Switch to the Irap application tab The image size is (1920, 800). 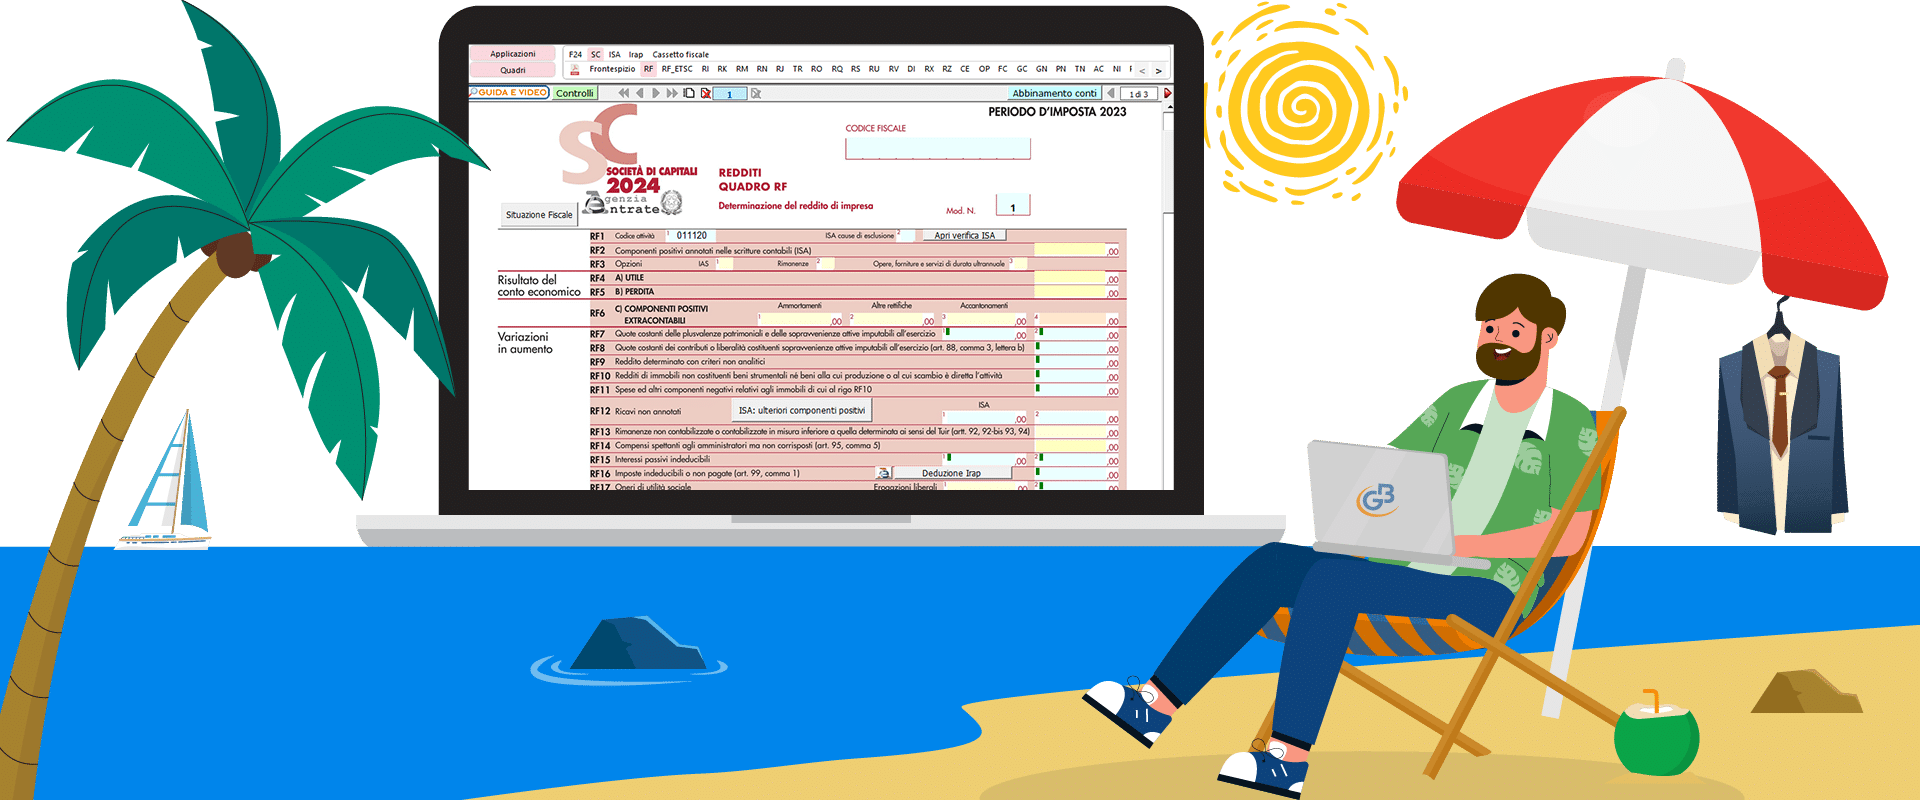click(636, 54)
